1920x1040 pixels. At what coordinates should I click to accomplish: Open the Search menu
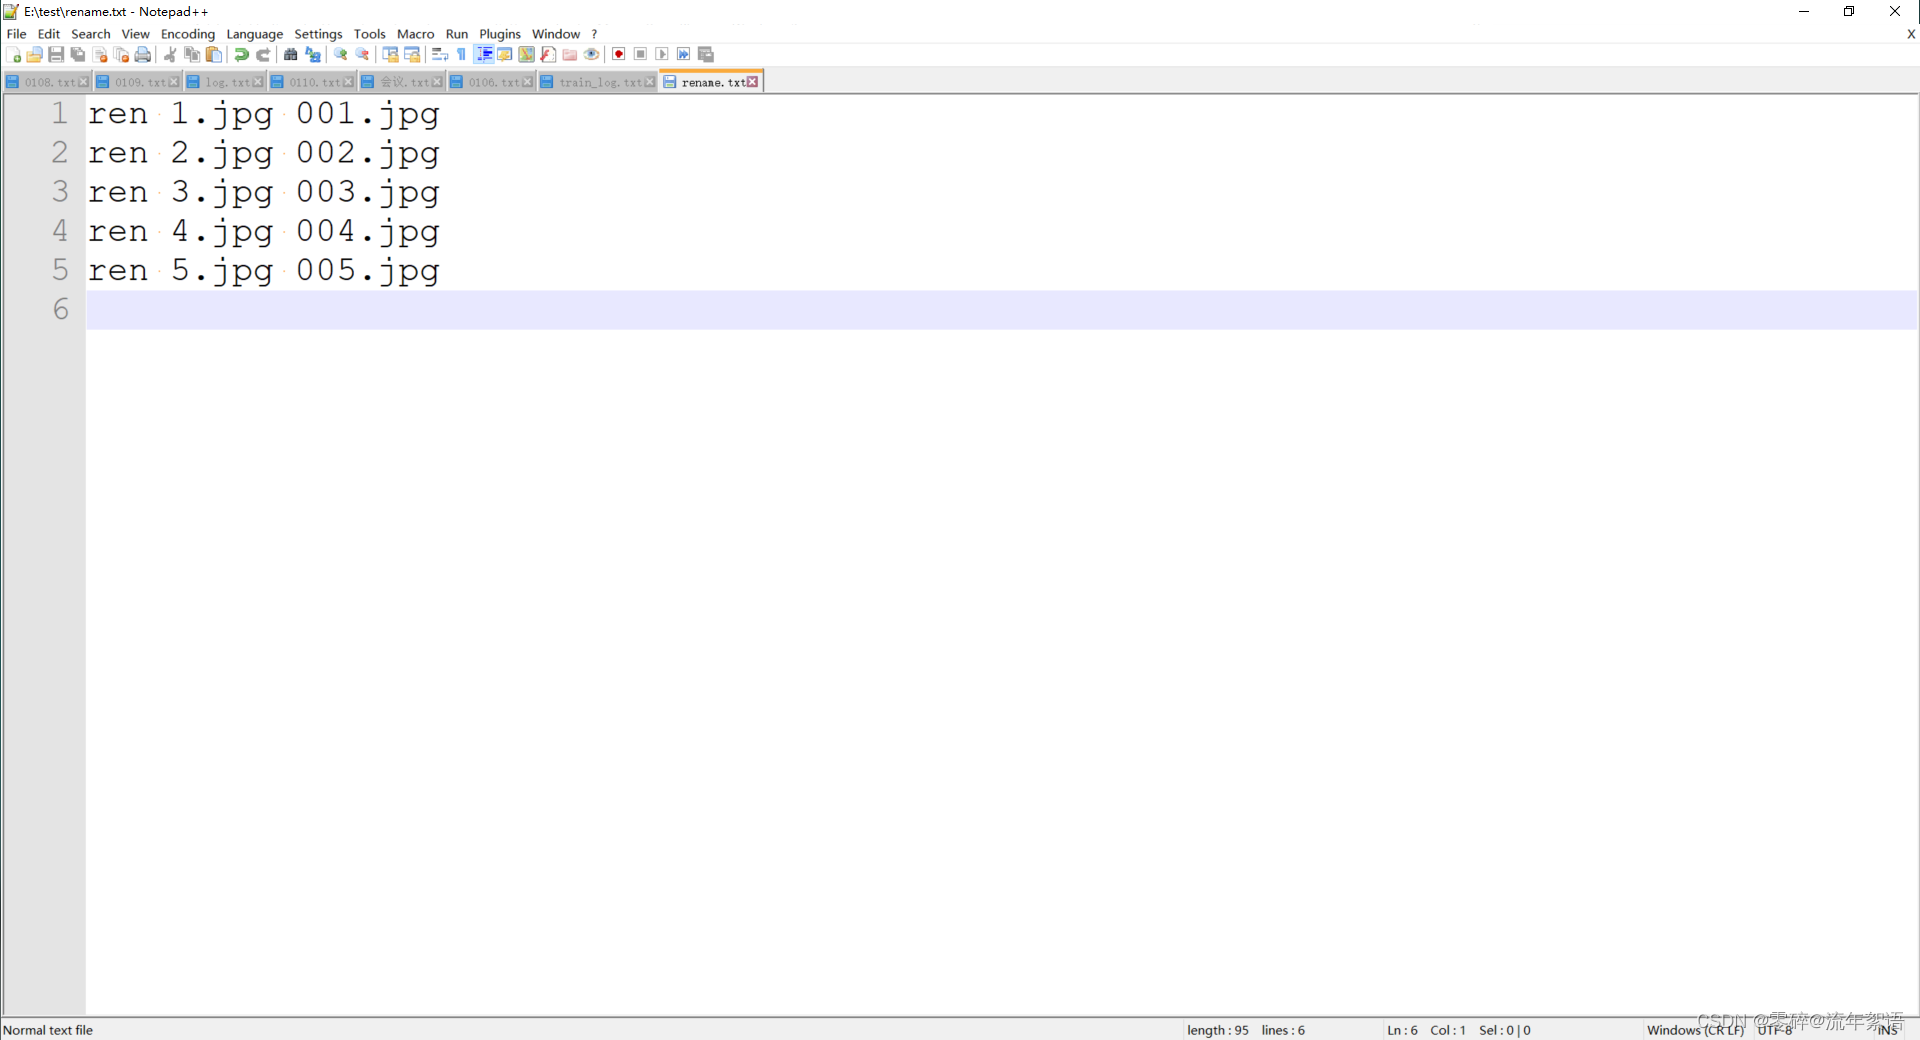coord(91,34)
